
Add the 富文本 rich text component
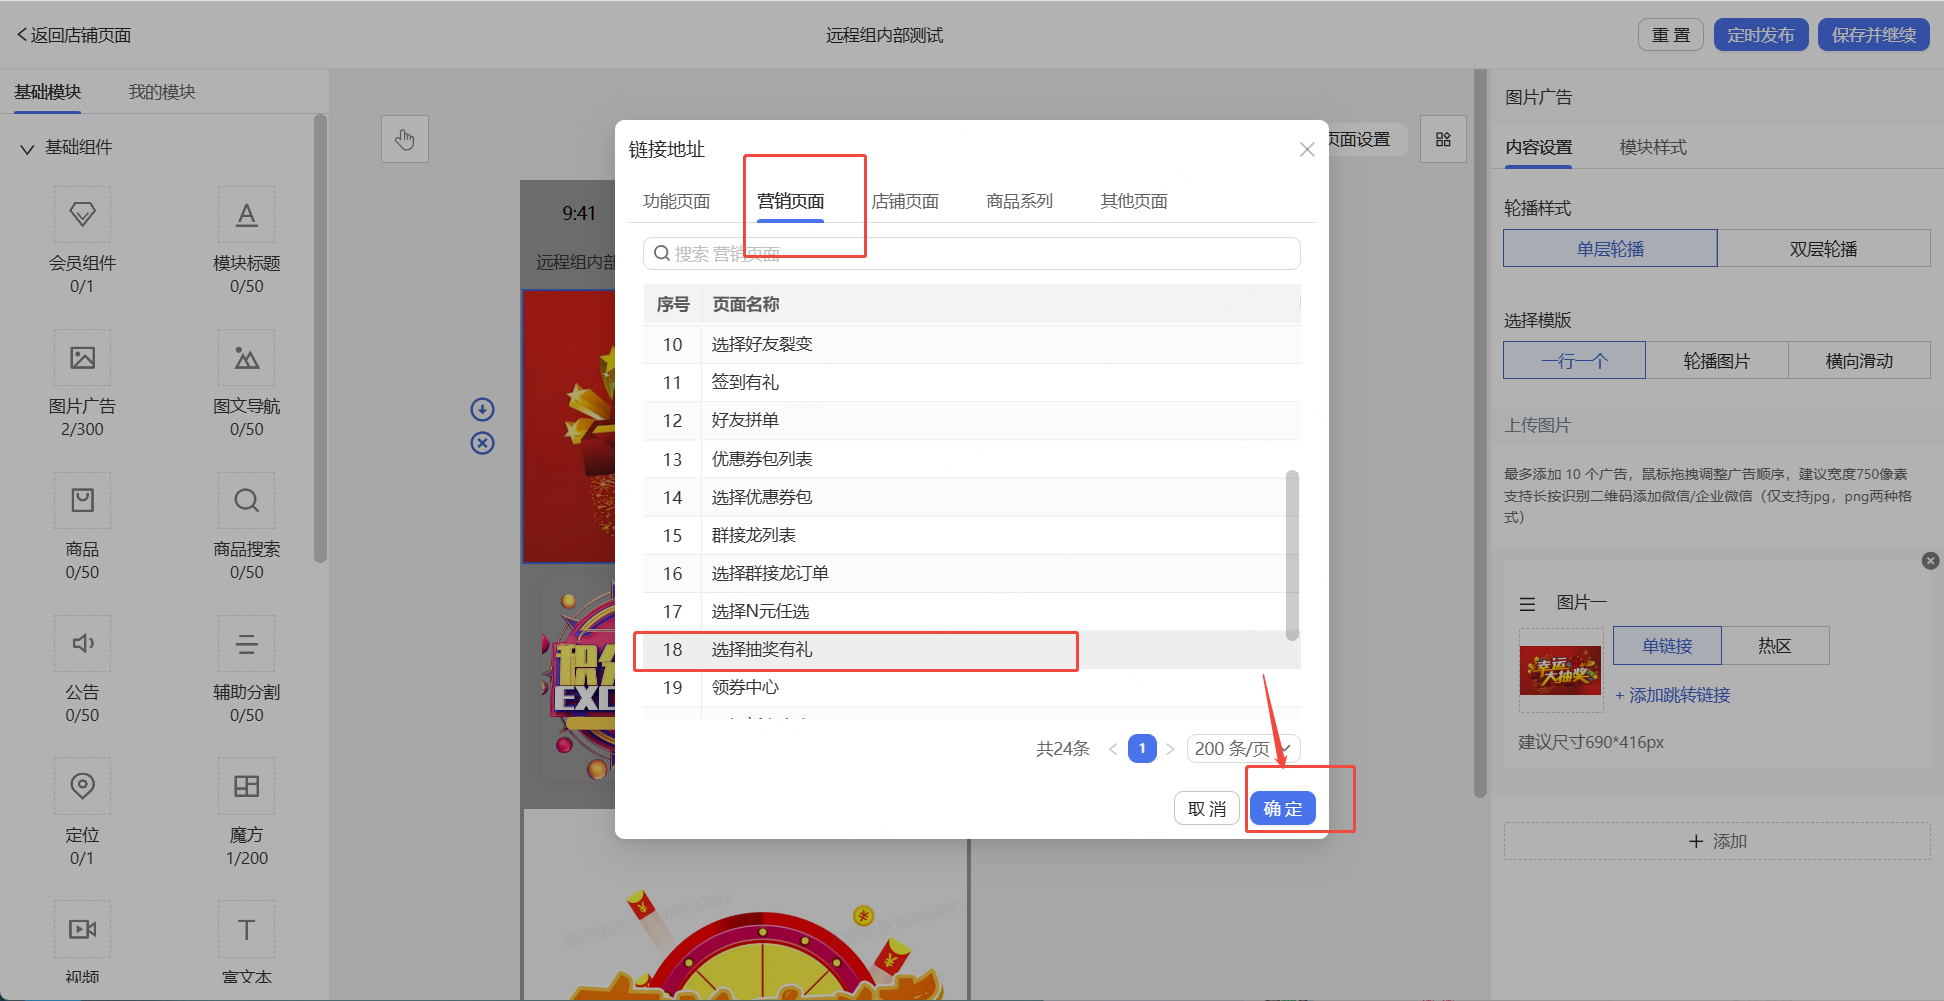(x=246, y=929)
